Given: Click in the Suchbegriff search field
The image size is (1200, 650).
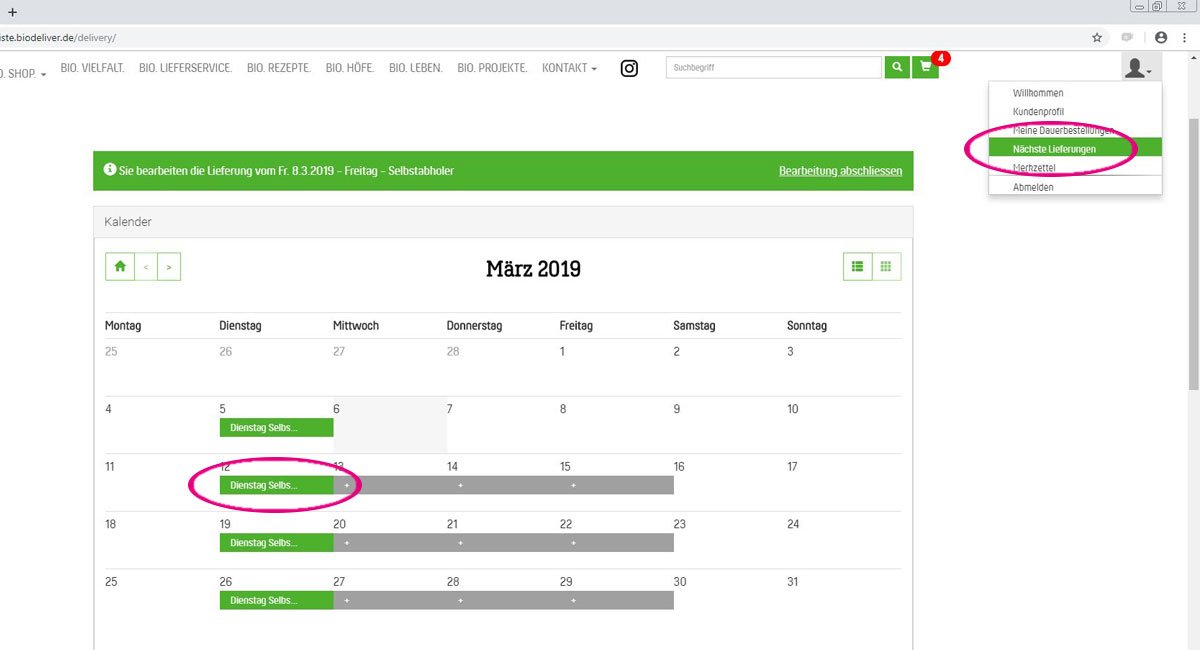Looking at the screenshot, I should click(x=773, y=68).
